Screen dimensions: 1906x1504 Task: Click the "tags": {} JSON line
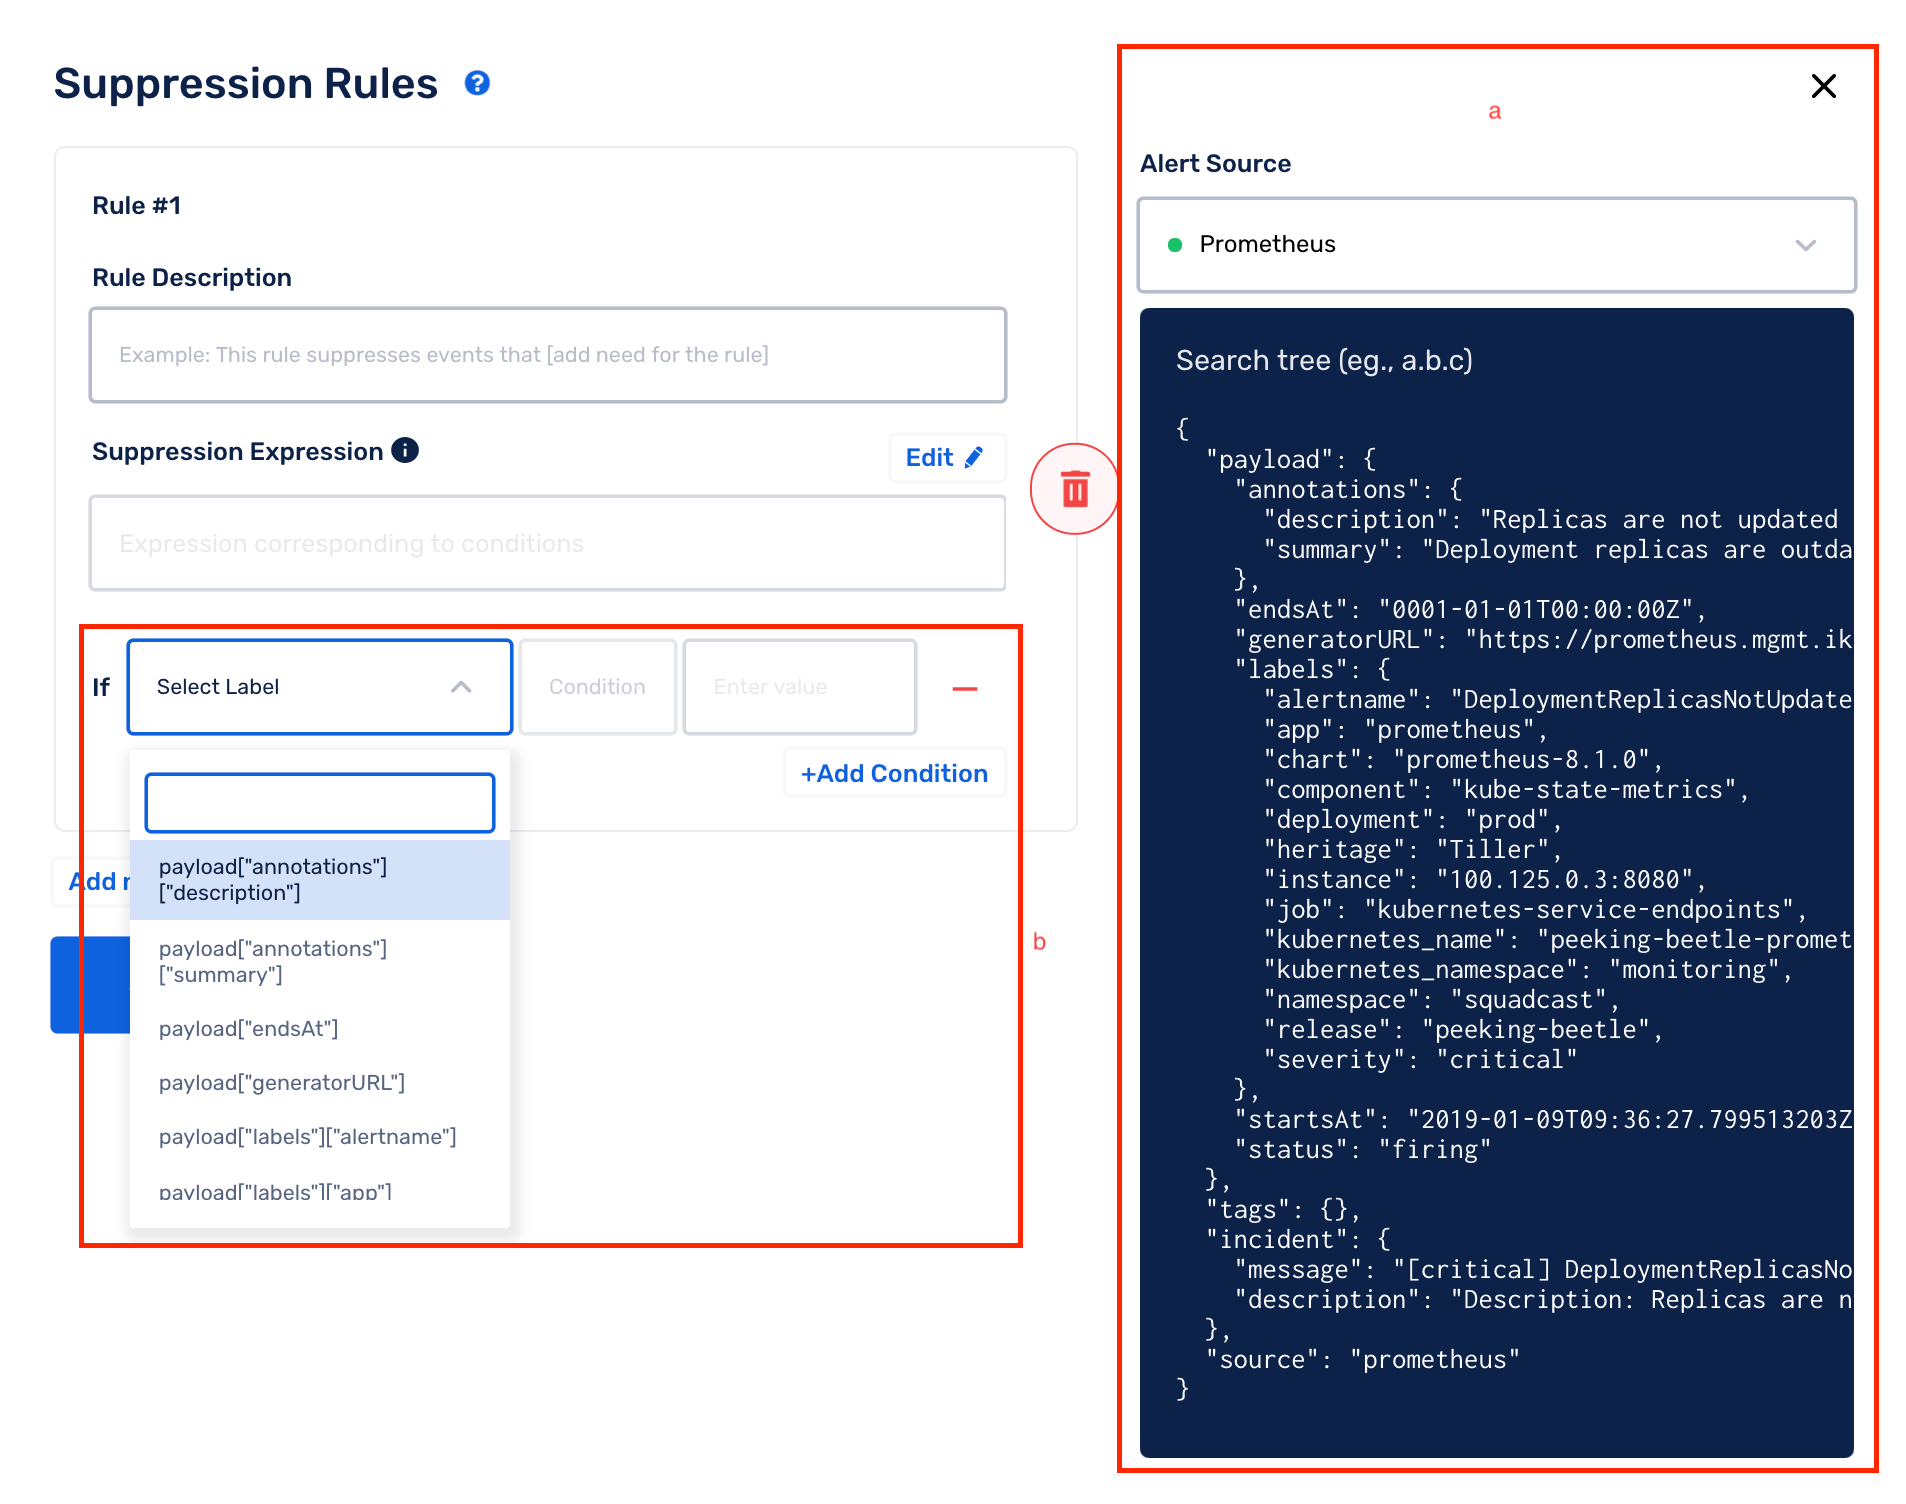click(x=1283, y=1210)
